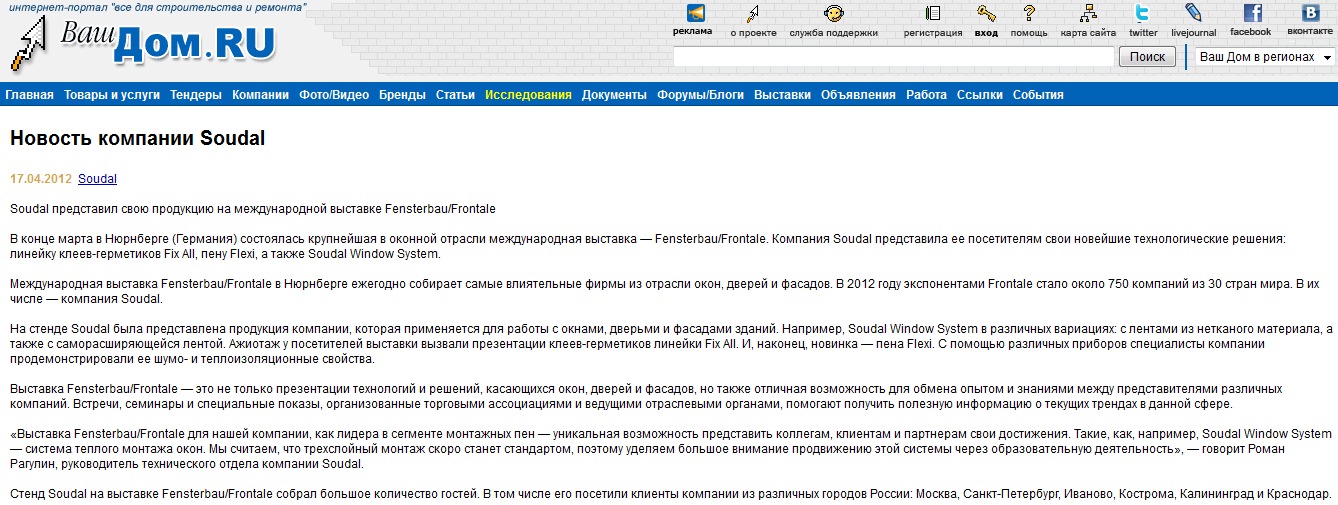The height and width of the screenshot is (505, 1338).
Task: Click the регистрация text link
Action: coord(933,33)
